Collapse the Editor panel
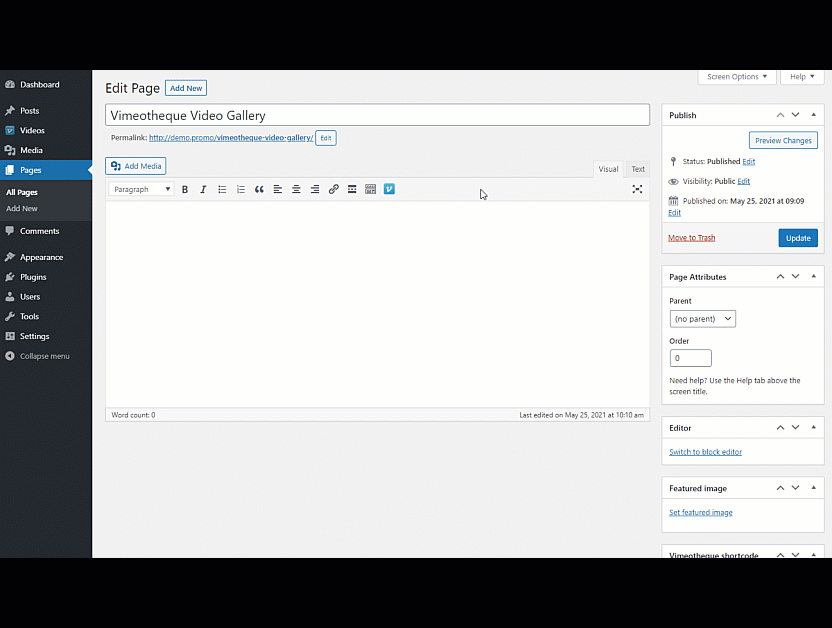Viewport: 832px width, 628px height. [813, 428]
